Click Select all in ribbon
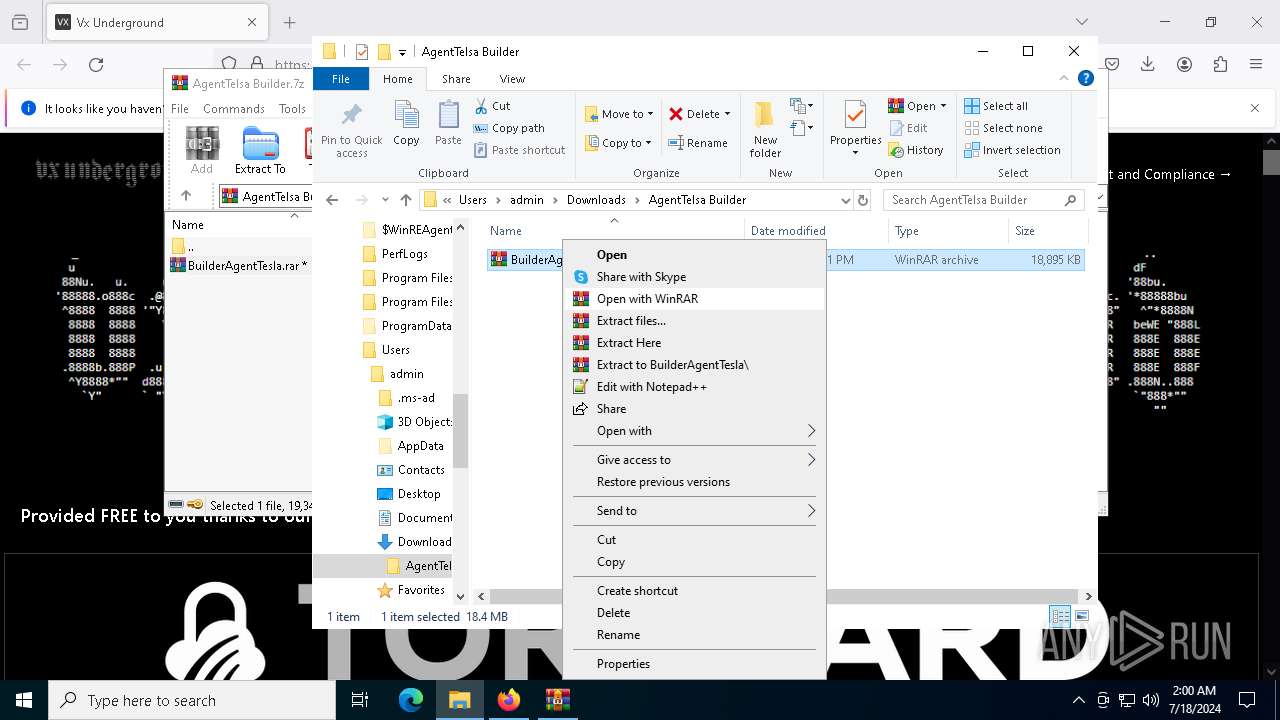 click(995, 106)
